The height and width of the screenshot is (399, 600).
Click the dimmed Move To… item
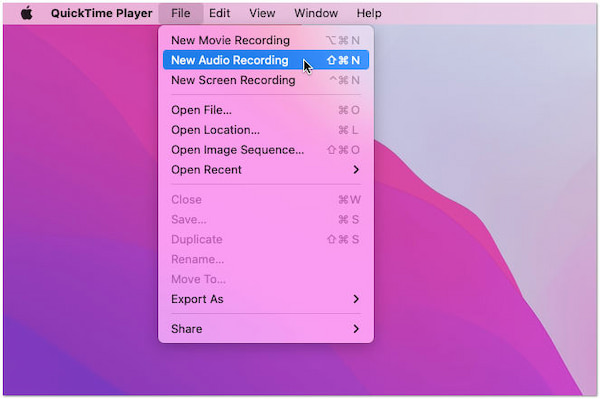[x=266, y=279]
